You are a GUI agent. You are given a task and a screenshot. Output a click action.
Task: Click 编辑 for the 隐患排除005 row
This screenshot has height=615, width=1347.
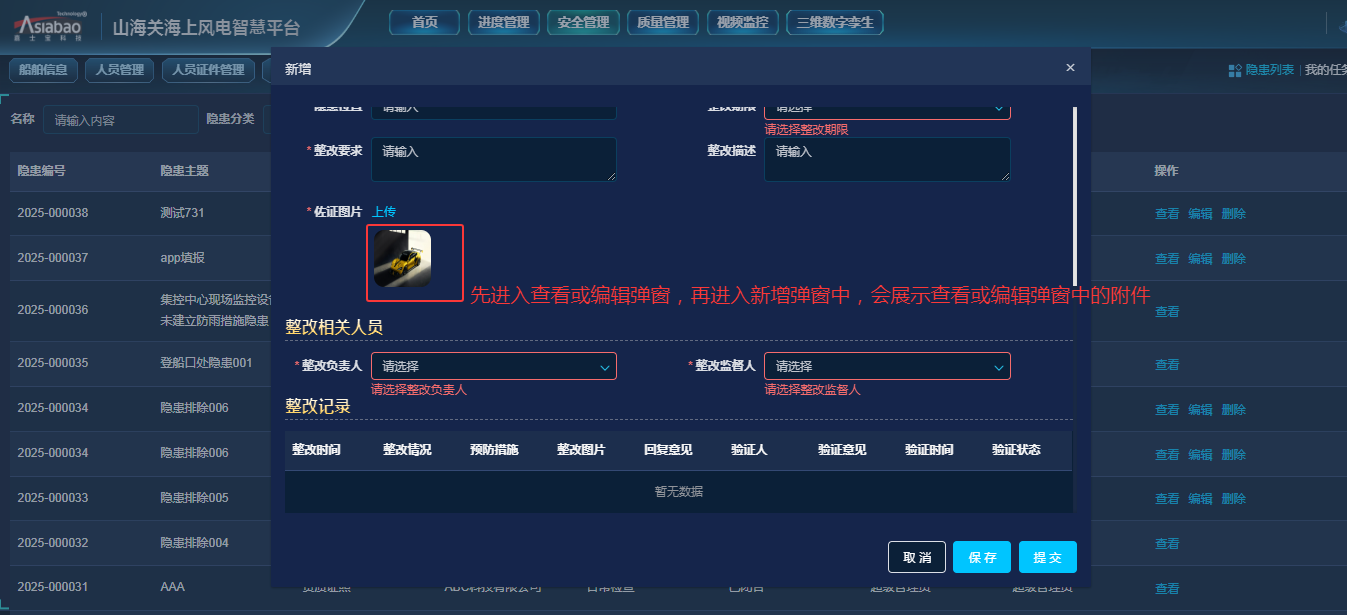click(x=1200, y=498)
